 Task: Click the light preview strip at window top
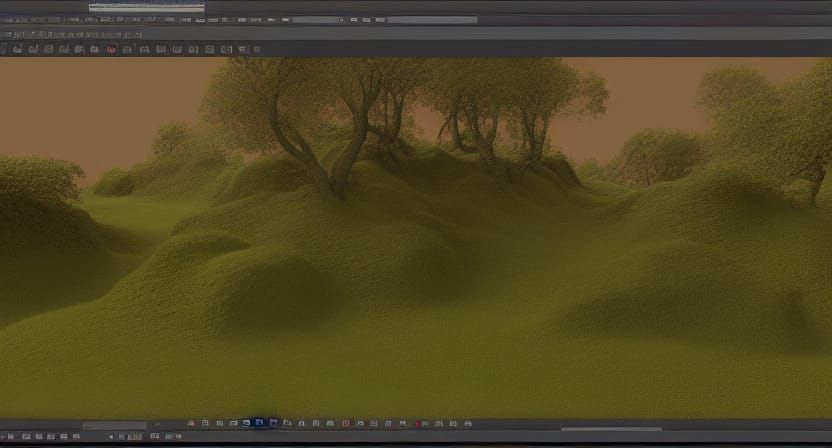tap(146, 7)
